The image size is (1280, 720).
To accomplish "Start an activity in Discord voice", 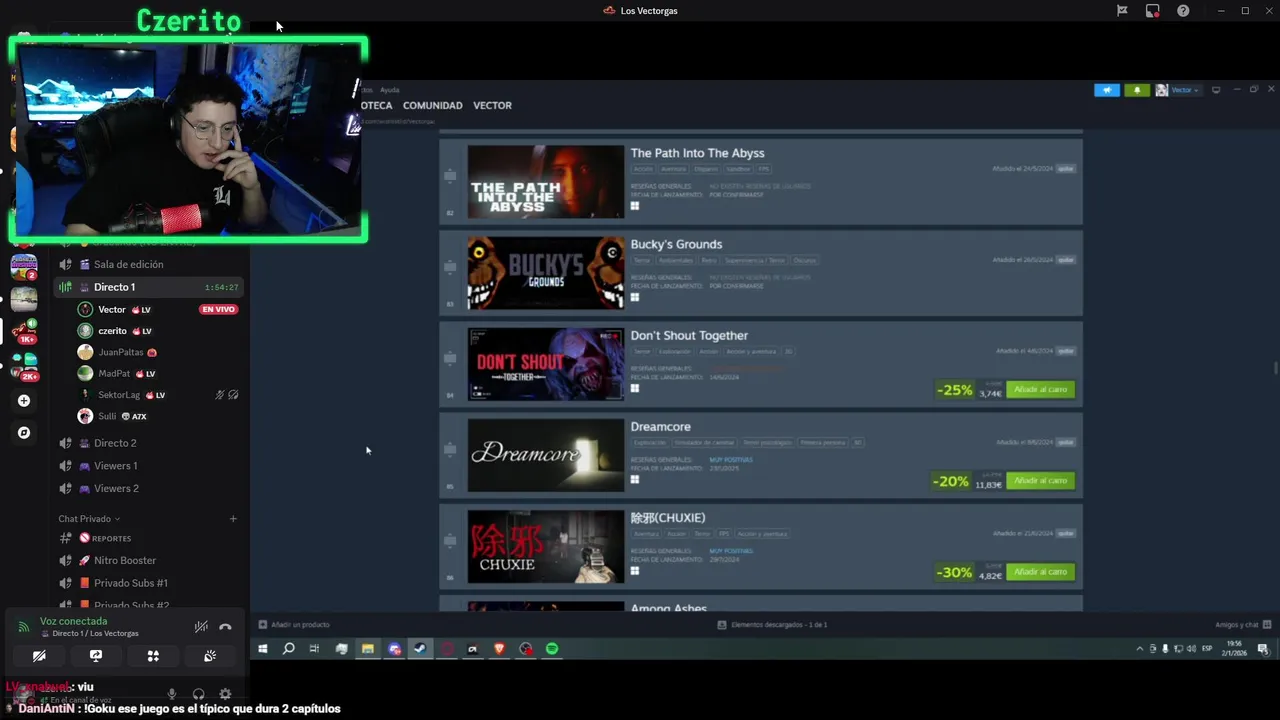I will 153,656.
